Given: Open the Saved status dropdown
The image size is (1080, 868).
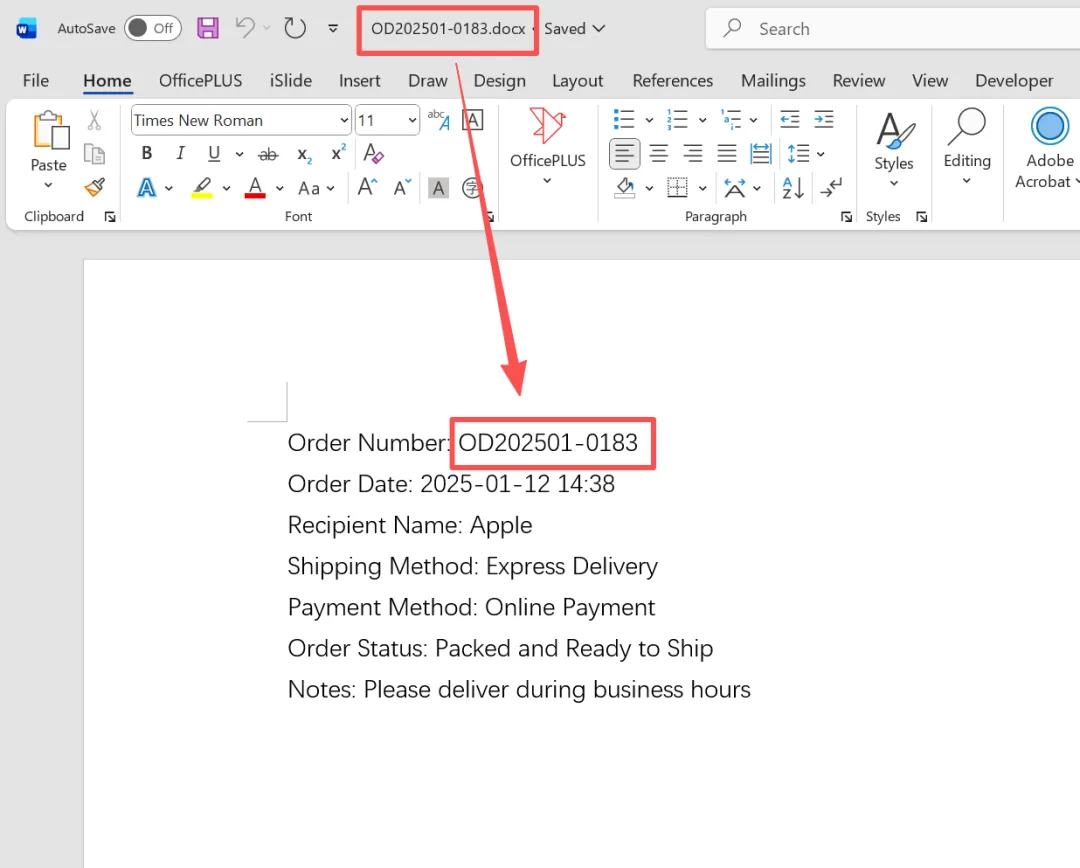Looking at the screenshot, I should coord(574,29).
